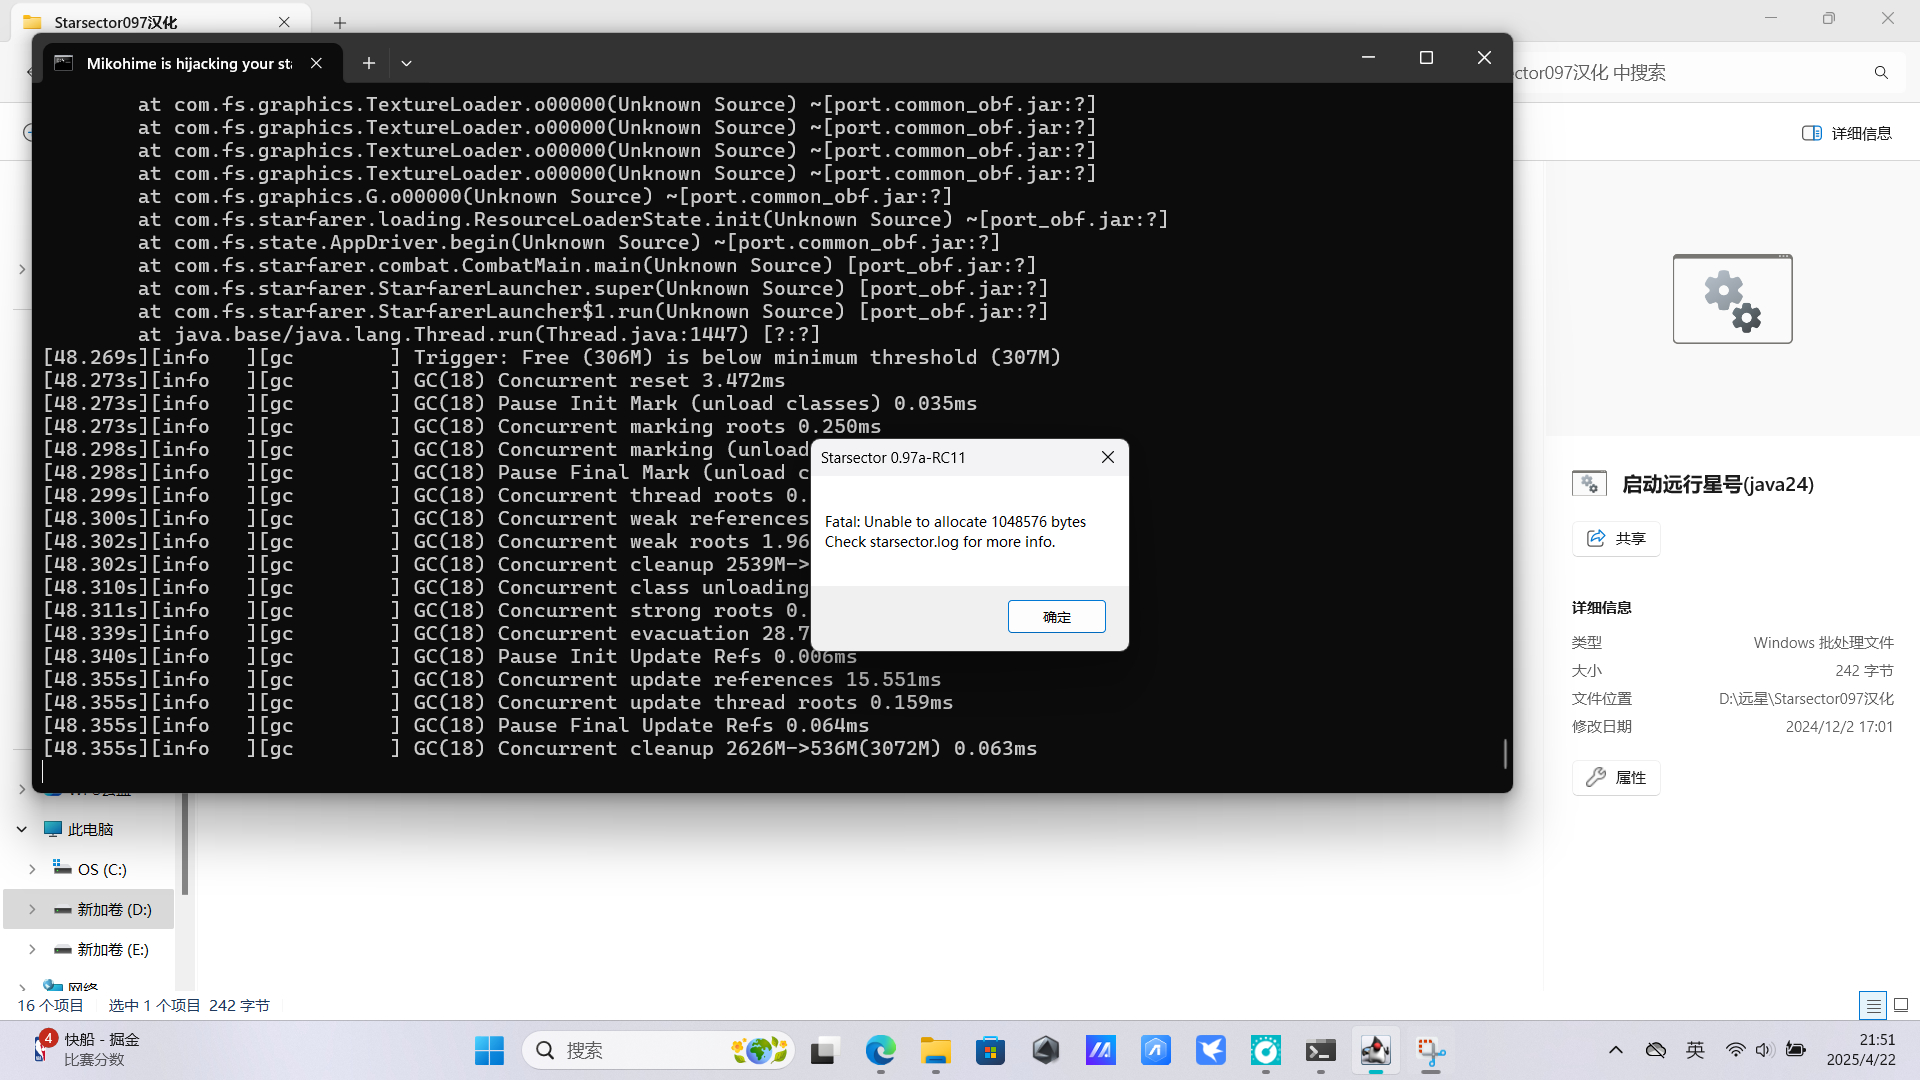Viewport: 1920px width, 1080px height.
Task: Toggle the 详细信息 details pane
Action: pyautogui.click(x=1847, y=133)
